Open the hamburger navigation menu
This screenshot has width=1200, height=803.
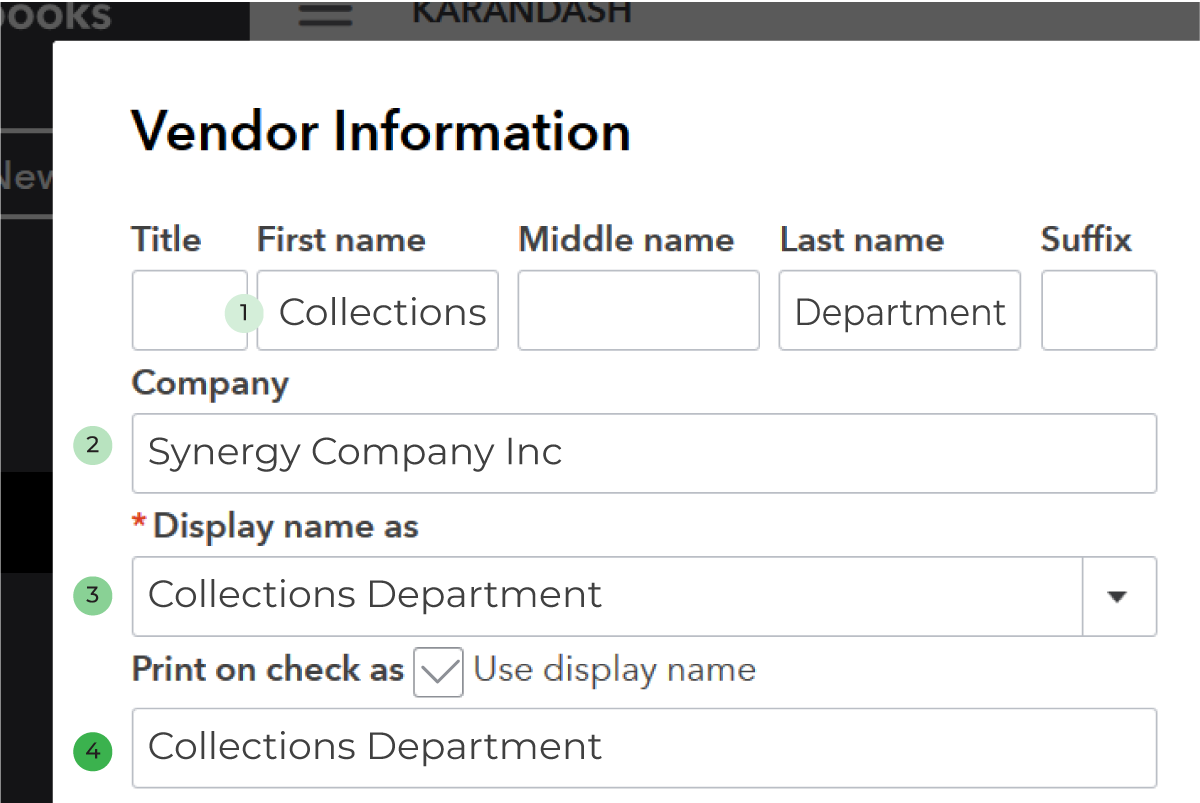[x=325, y=14]
